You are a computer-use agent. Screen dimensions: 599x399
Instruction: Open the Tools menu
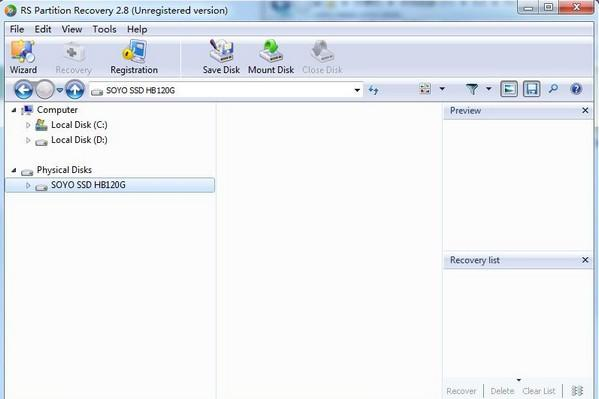click(x=104, y=29)
